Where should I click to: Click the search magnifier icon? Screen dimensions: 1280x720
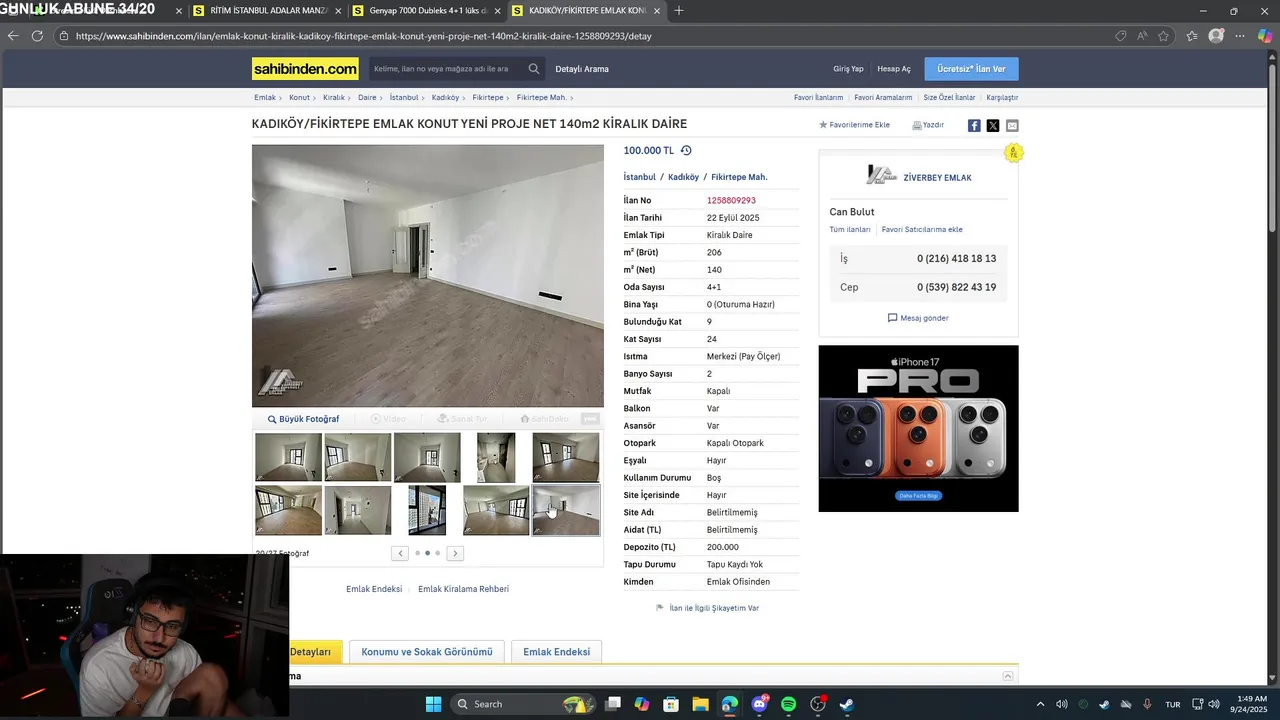[x=534, y=69]
